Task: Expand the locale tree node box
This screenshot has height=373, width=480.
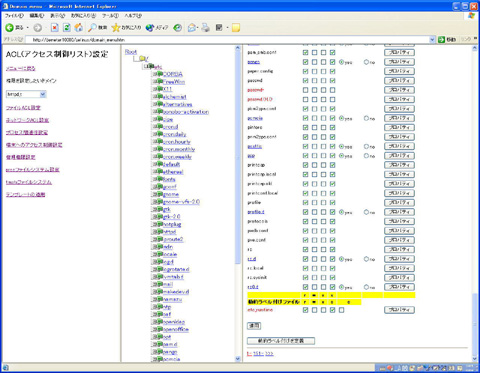Action: click(x=155, y=254)
